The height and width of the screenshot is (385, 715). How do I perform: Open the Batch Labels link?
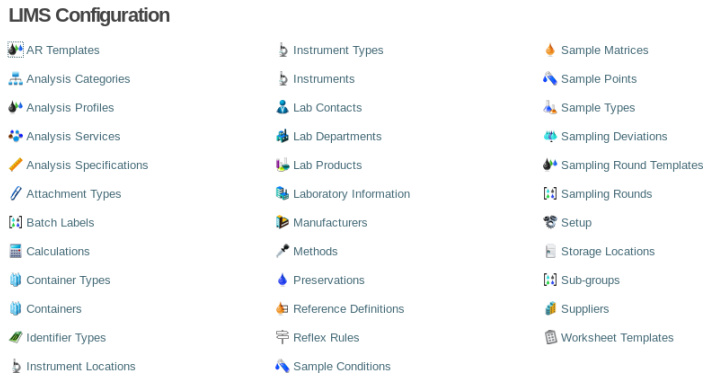(60, 223)
